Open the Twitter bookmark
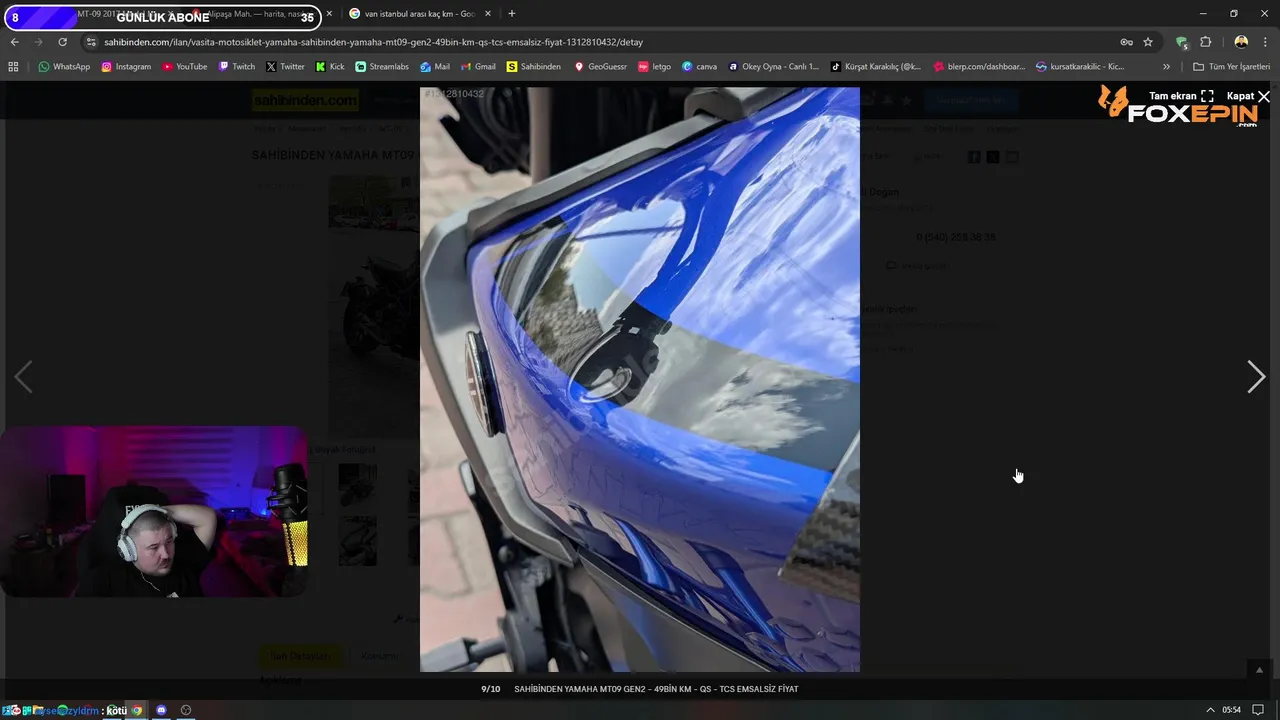1280x720 pixels. tap(285, 66)
